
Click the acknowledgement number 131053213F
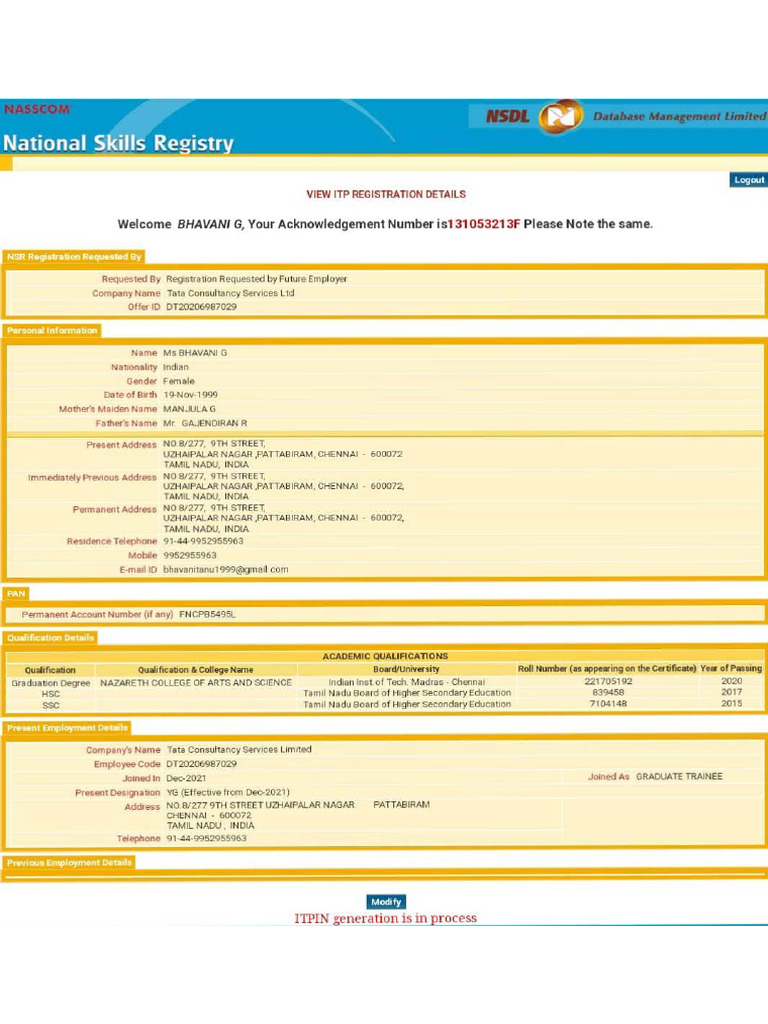[x=484, y=223]
